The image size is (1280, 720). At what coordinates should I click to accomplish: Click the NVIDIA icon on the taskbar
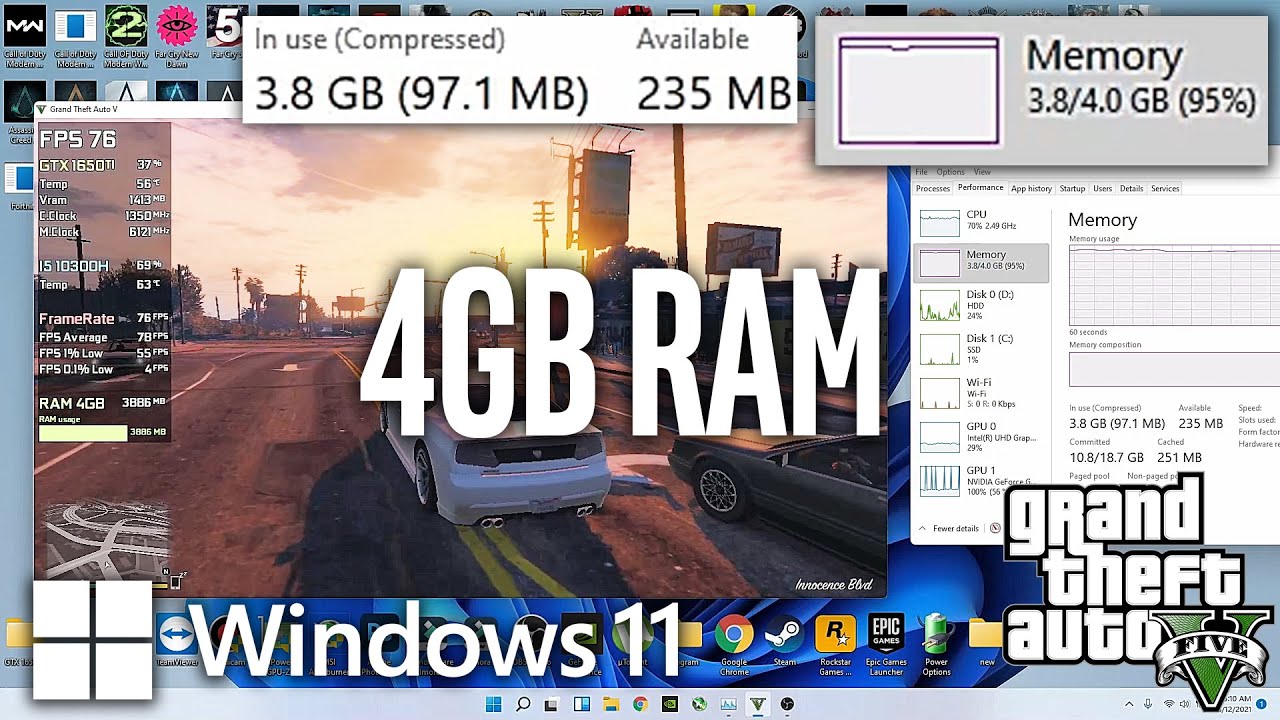pyautogui.click(x=670, y=704)
